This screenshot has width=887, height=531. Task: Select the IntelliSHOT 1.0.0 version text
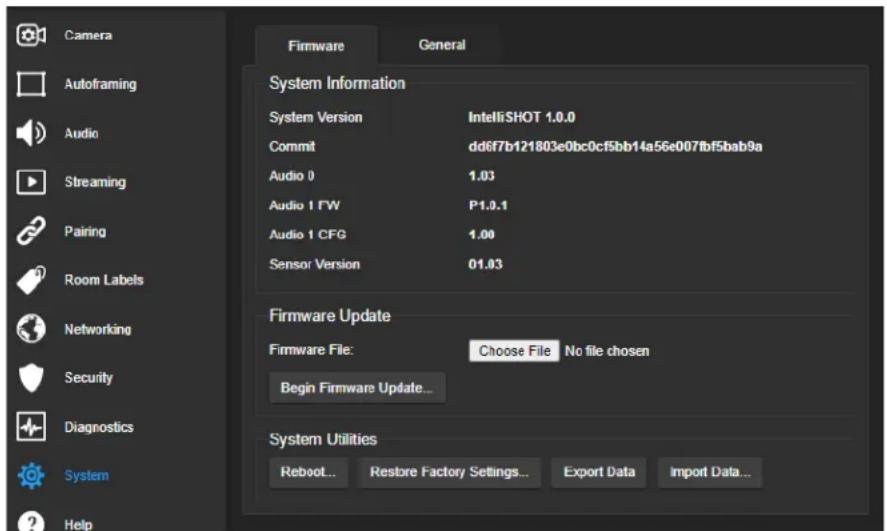522,117
